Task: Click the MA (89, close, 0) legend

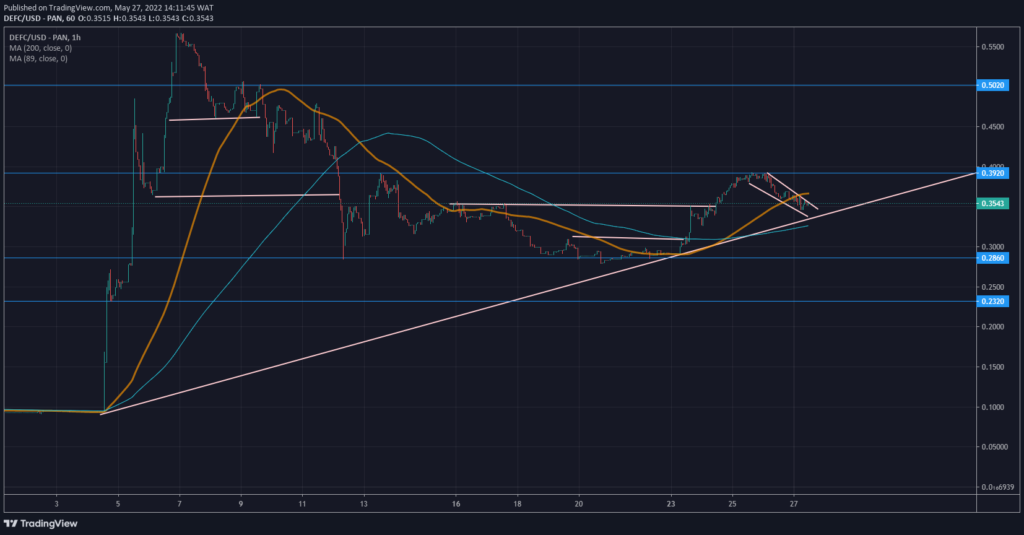Action: pos(38,59)
